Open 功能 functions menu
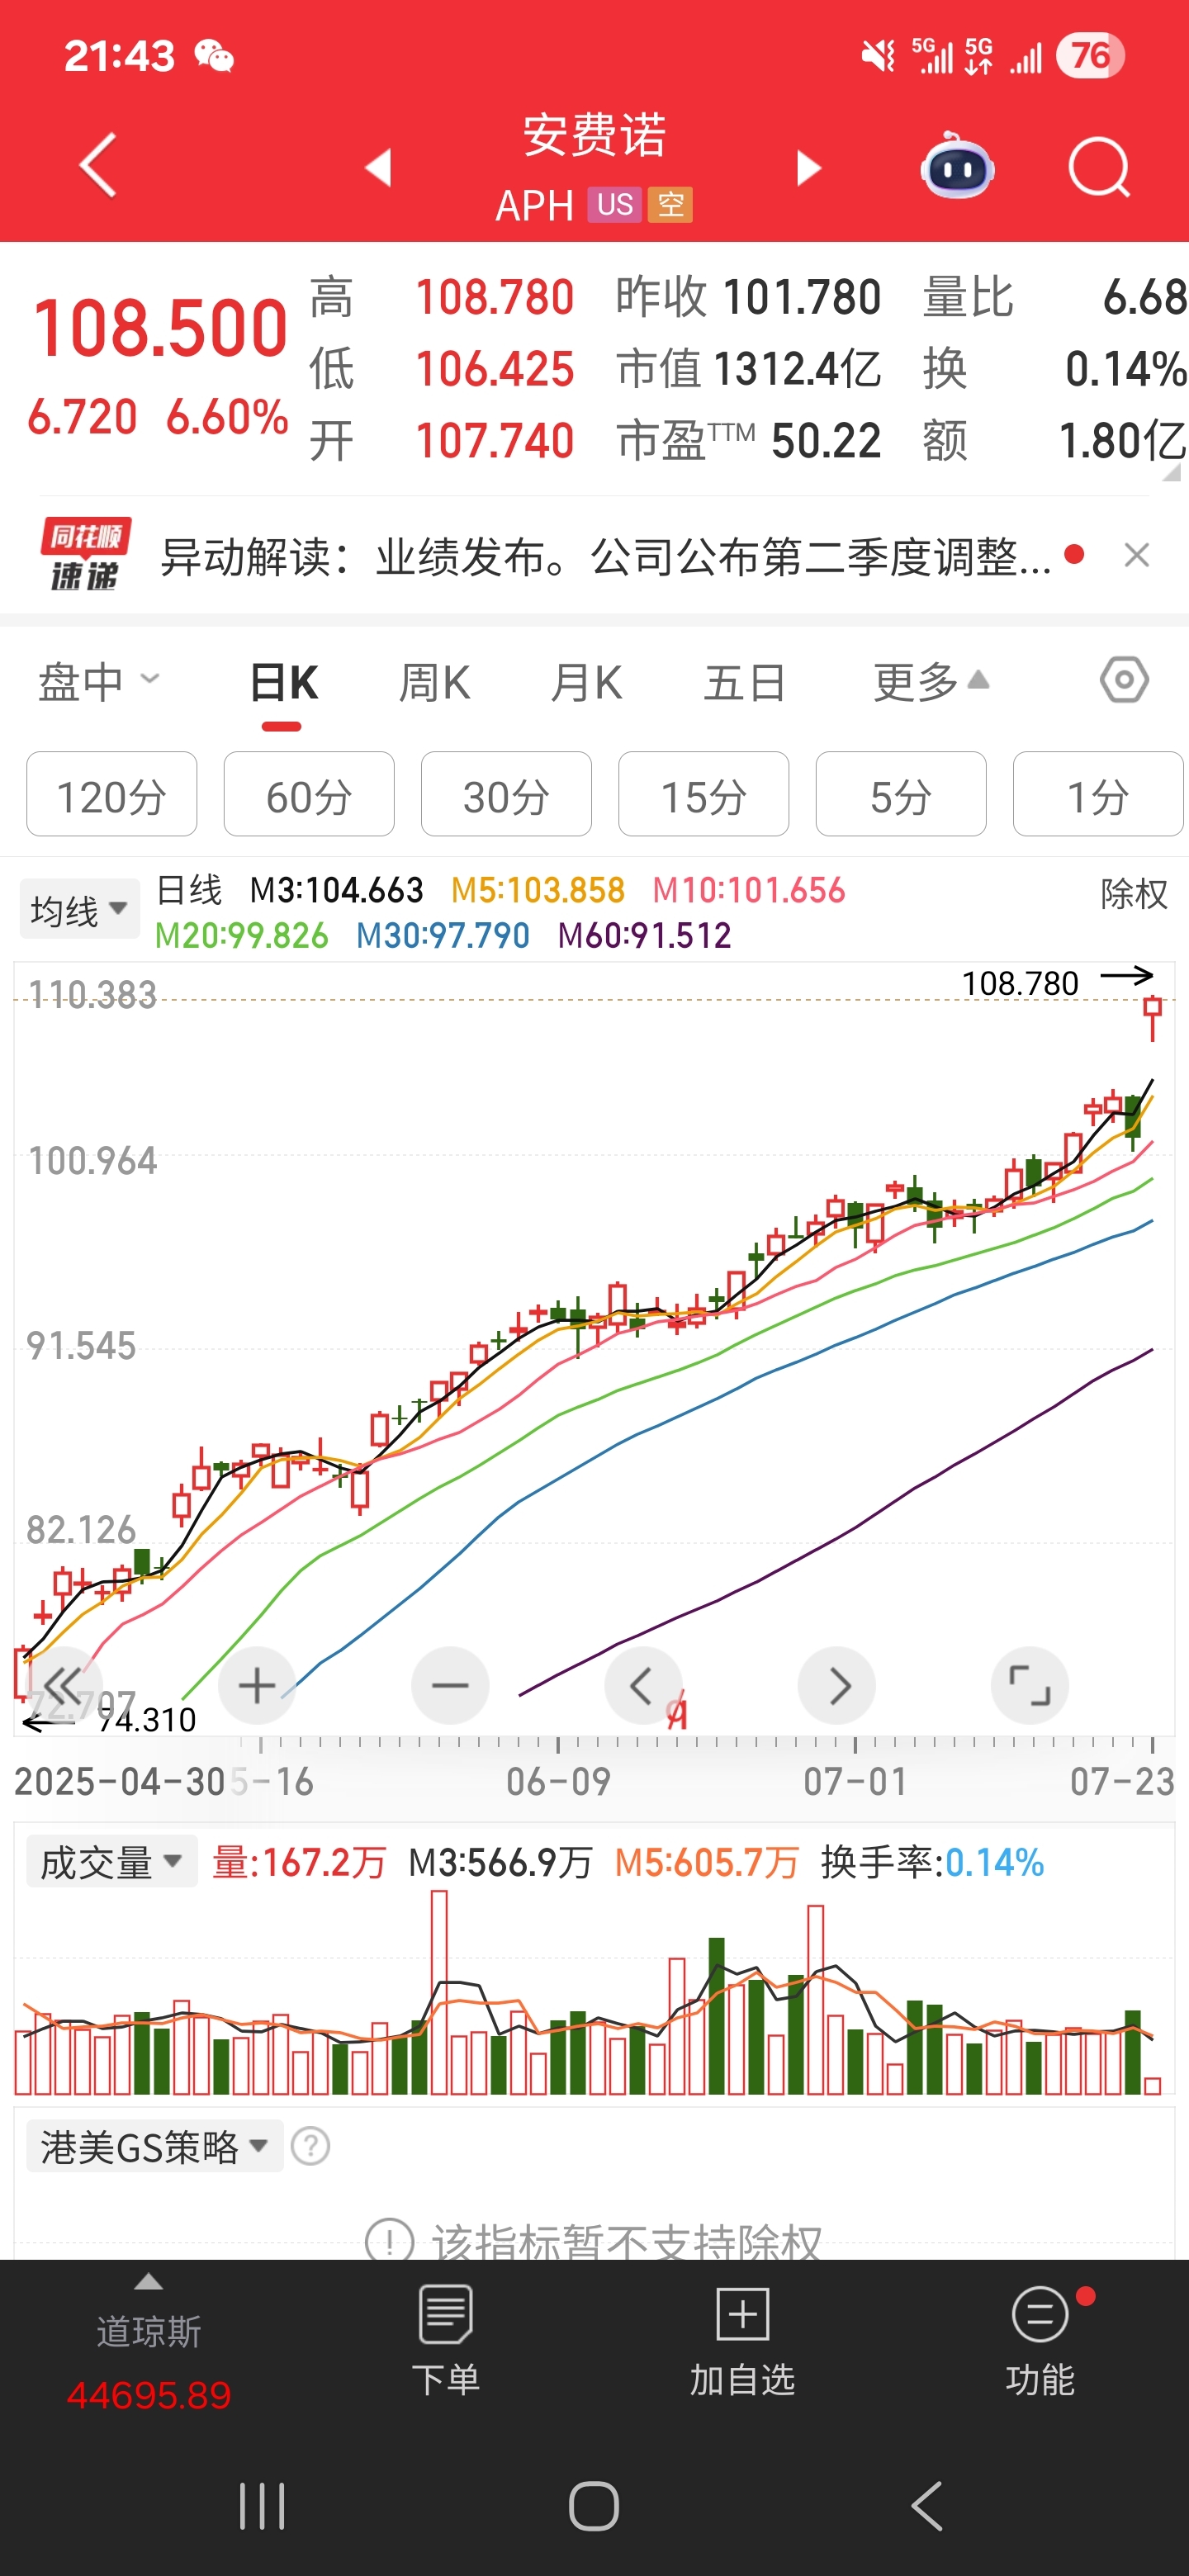Viewport: 1189px width, 2576px height. 1040,2341
